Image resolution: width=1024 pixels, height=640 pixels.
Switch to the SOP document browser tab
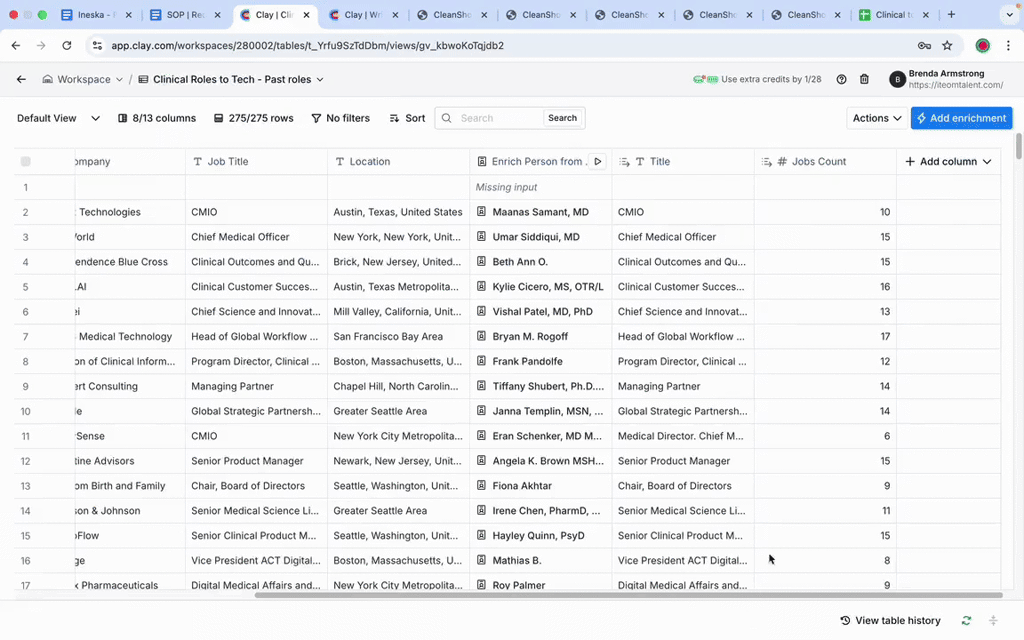pyautogui.click(x=186, y=15)
